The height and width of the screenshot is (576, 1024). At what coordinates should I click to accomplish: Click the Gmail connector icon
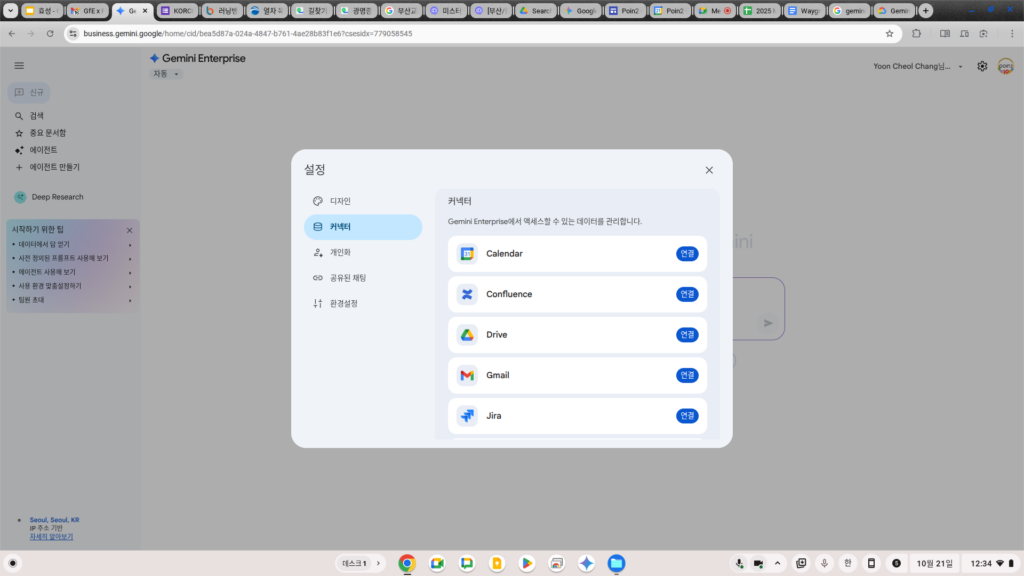467,375
